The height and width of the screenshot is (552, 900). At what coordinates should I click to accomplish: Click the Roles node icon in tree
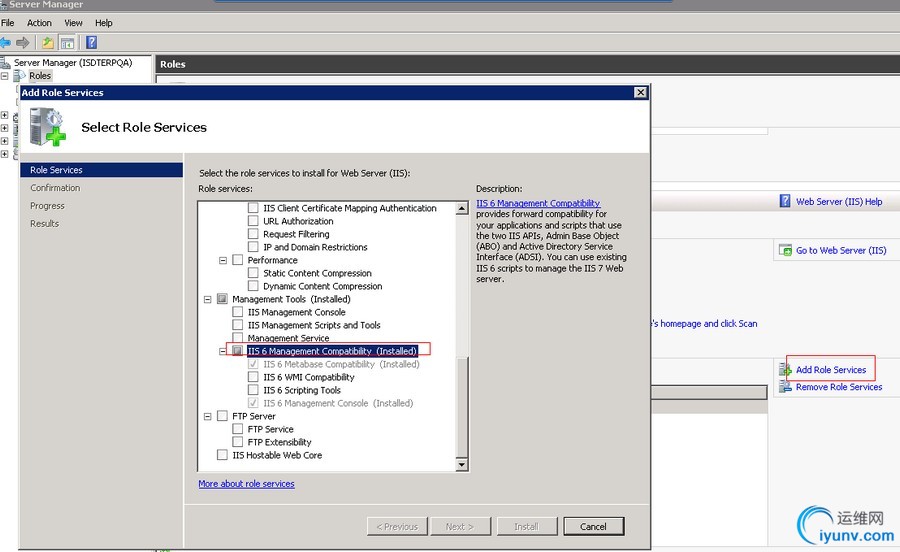click(19, 75)
